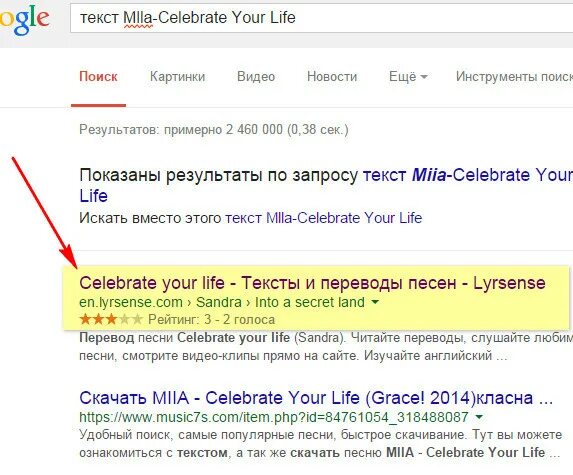The image size is (573, 475).
Task: Open the Lyrsense Celebrate your life result
Action: tap(312, 283)
